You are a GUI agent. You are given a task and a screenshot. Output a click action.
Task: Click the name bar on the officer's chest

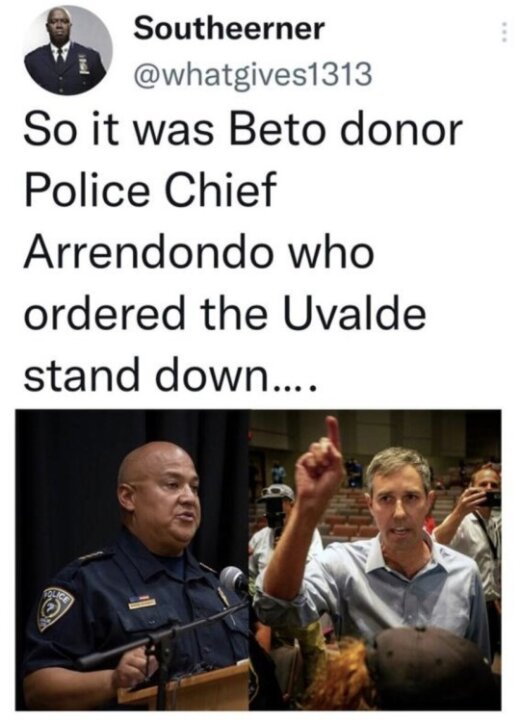coord(142,602)
